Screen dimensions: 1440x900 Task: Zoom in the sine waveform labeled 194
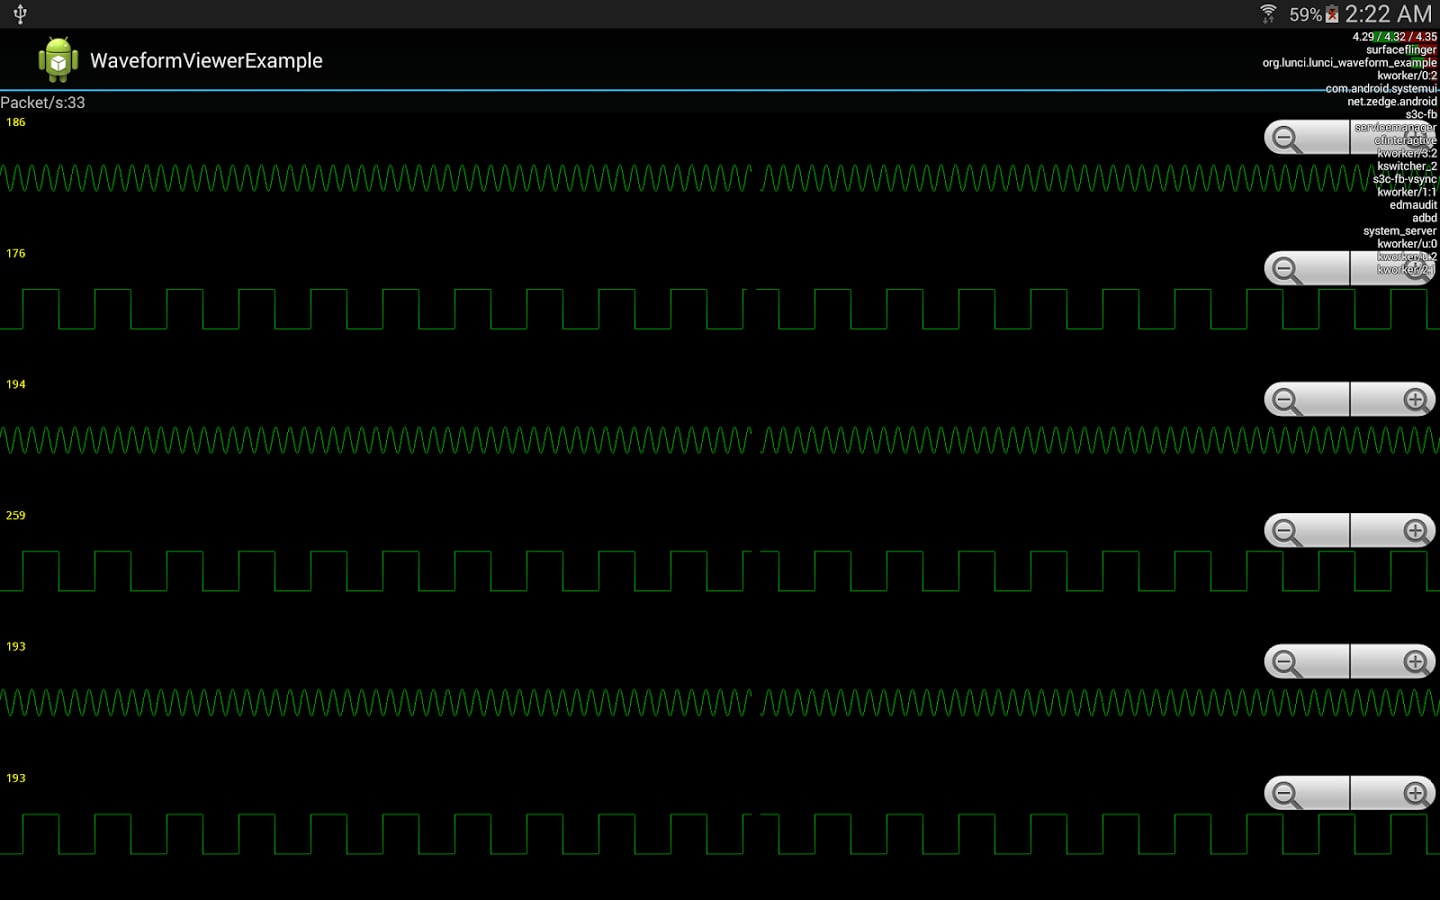[1393, 400]
